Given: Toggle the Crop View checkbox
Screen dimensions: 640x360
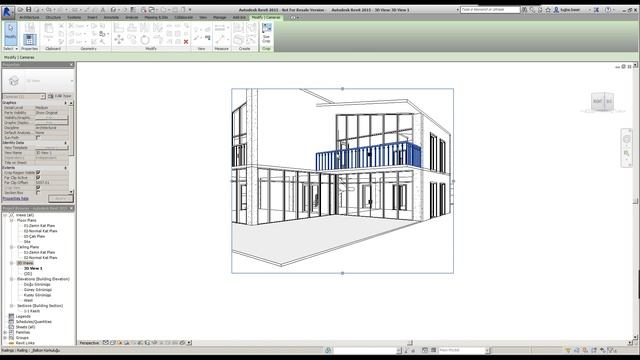Looking at the screenshot, I should pyautogui.click(x=38, y=187).
